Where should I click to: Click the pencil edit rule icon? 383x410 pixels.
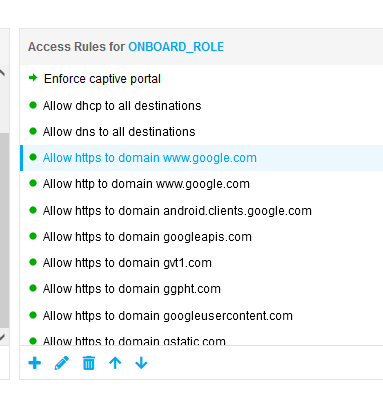(62, 363)
